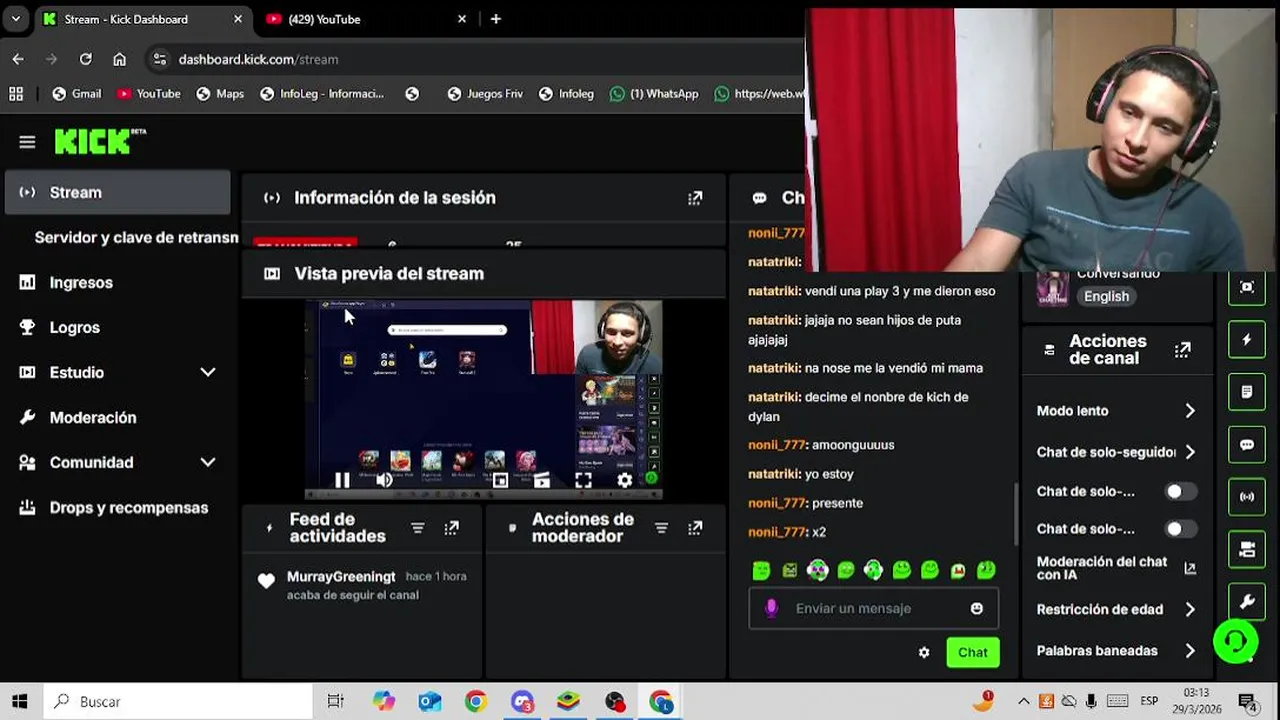1280x720 pixels.
Task: Pause the stream preview video
Action: [342, 480]
